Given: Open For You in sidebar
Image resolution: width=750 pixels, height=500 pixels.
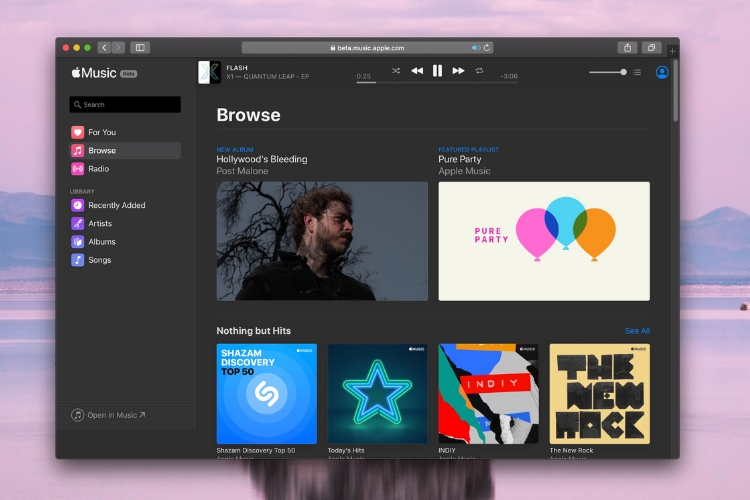Looking at the screenshot, I should 125,132.
